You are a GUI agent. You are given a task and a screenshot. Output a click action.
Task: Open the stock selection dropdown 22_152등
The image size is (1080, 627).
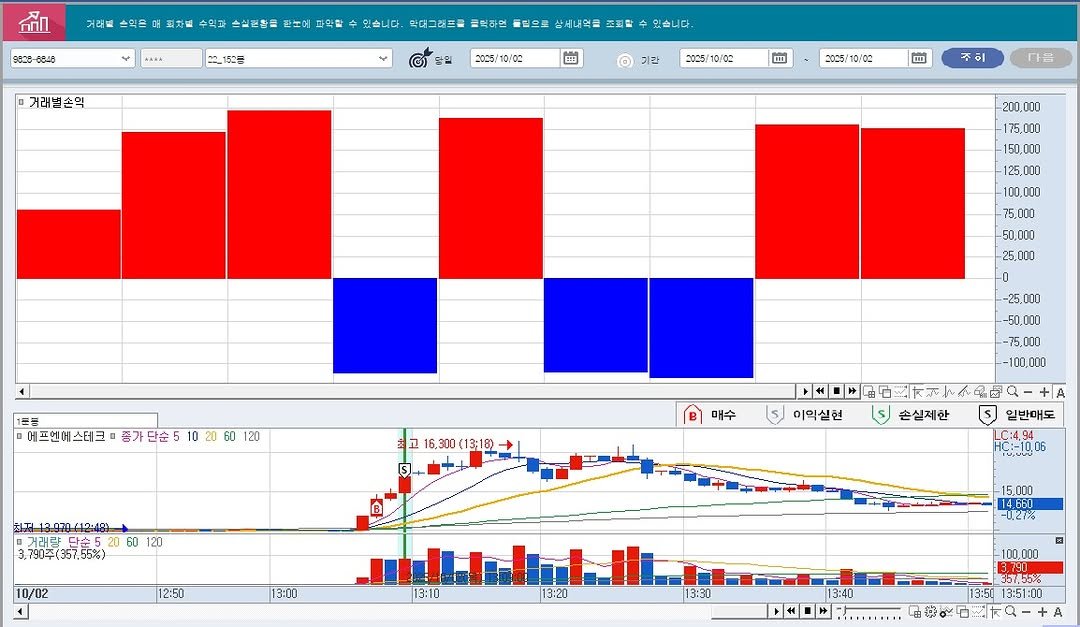384,59
